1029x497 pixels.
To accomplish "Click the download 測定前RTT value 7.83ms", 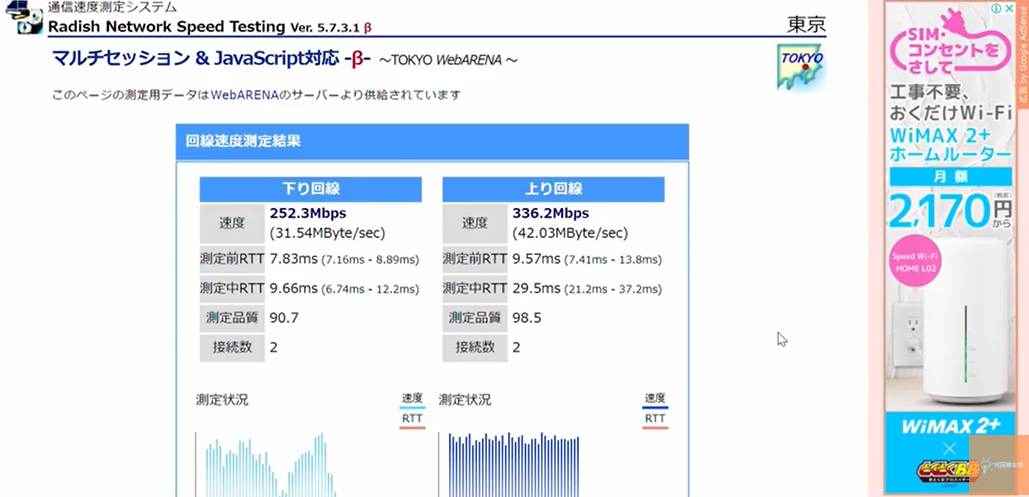I will pyautogui.click(x=293, y=259).
